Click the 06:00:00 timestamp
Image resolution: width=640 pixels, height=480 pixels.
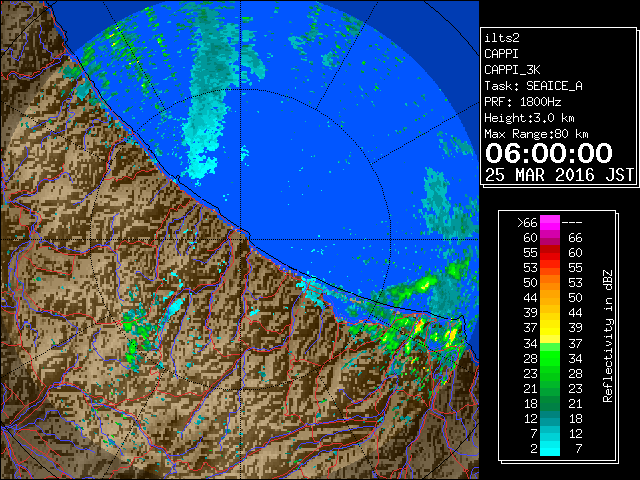(549, 153)
